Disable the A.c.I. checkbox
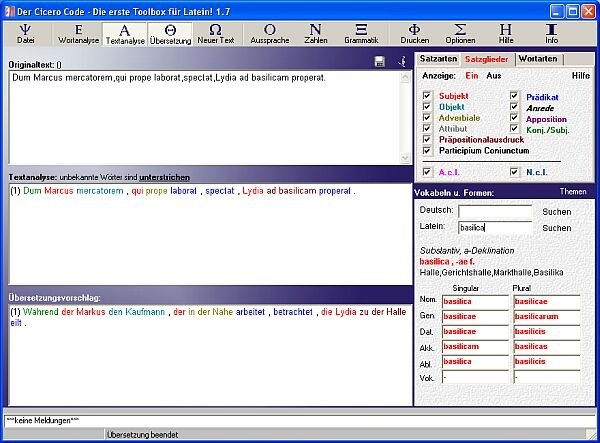Image resolution: width=600 pixels, height=443 pixels. [428, 171]
